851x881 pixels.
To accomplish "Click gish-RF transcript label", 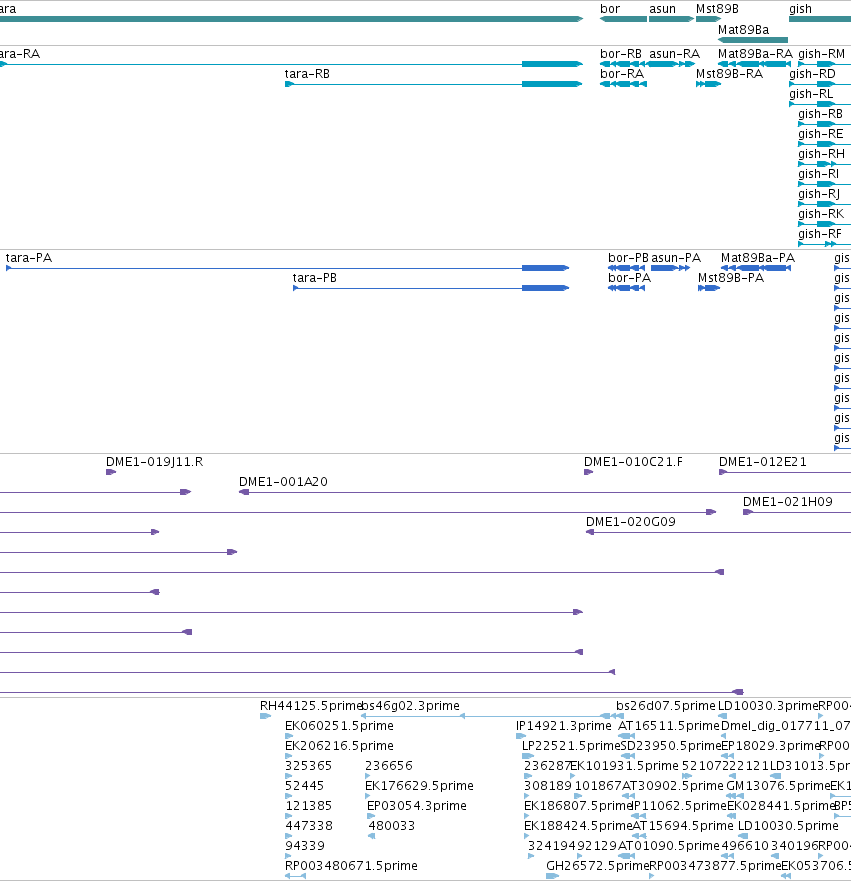I will point(820,234).
